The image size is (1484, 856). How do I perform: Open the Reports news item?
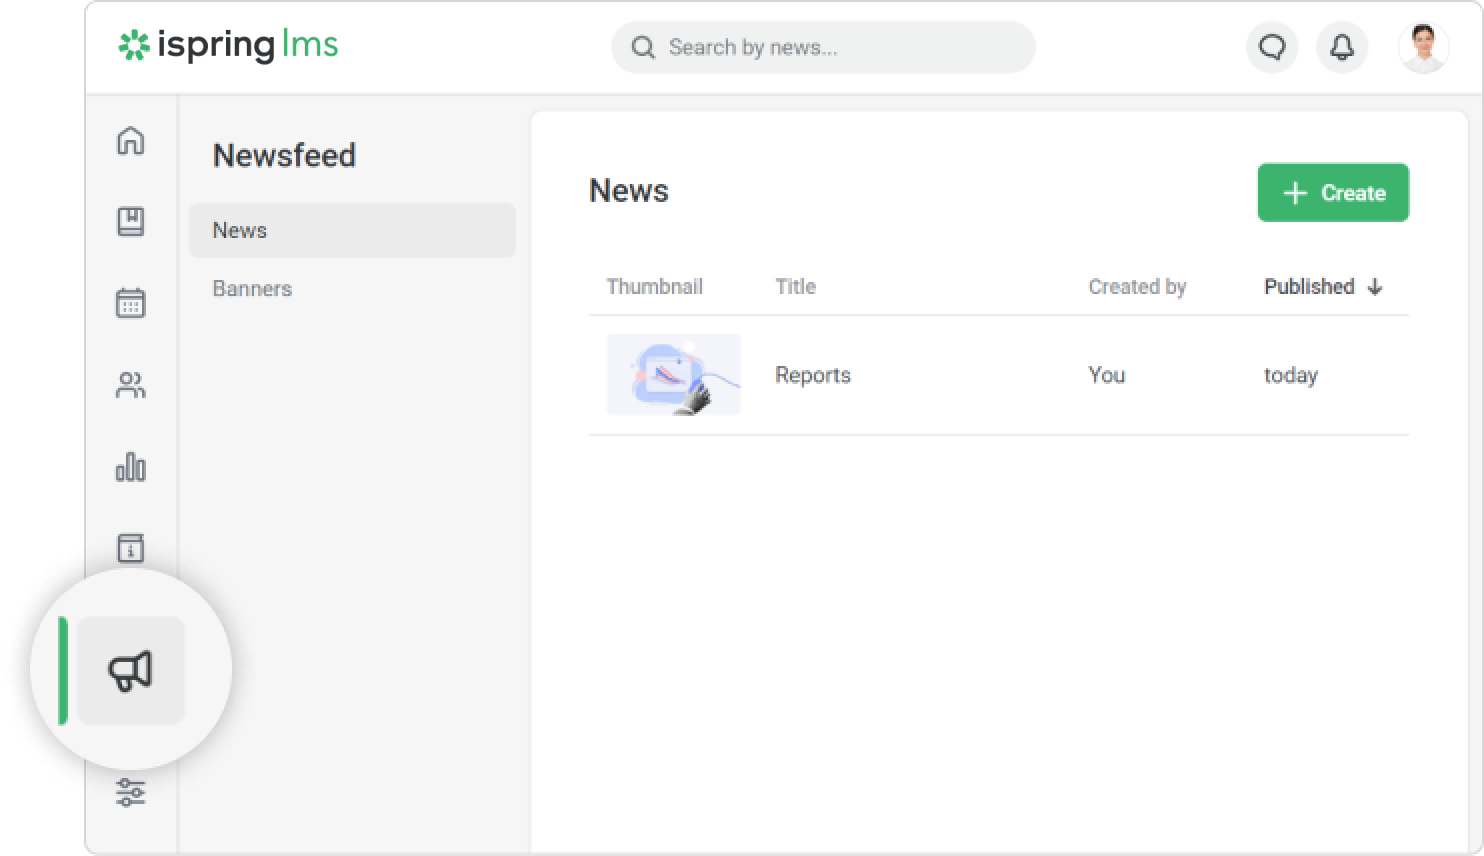tap(812, 375)
